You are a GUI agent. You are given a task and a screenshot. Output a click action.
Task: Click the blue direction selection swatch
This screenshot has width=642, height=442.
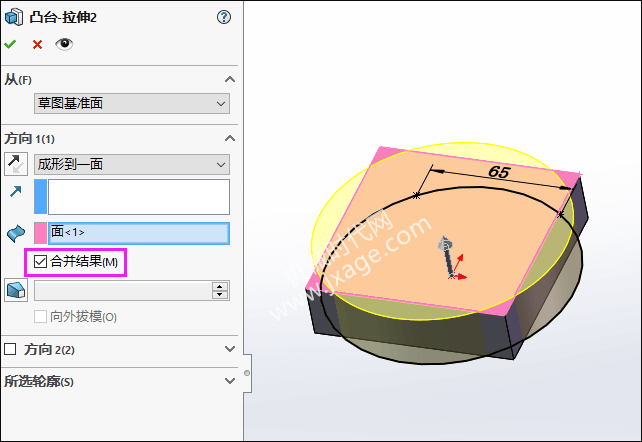point(41,196)
